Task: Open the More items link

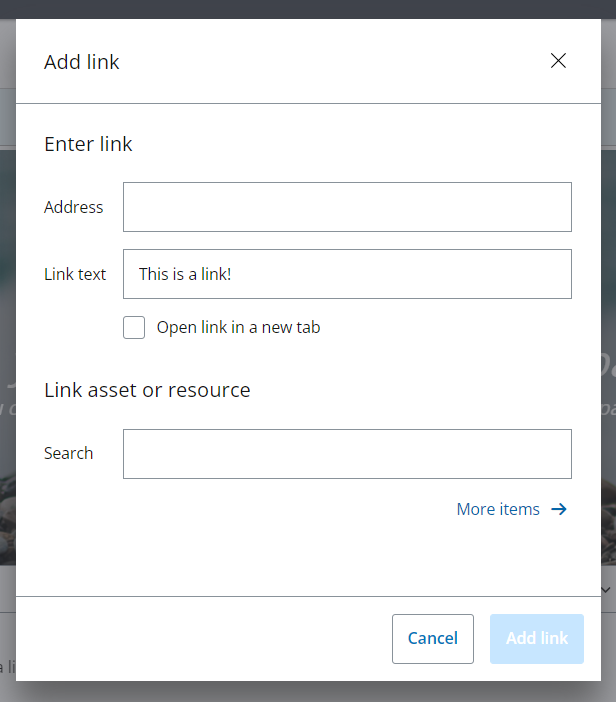Action: (x=498, y=509)
